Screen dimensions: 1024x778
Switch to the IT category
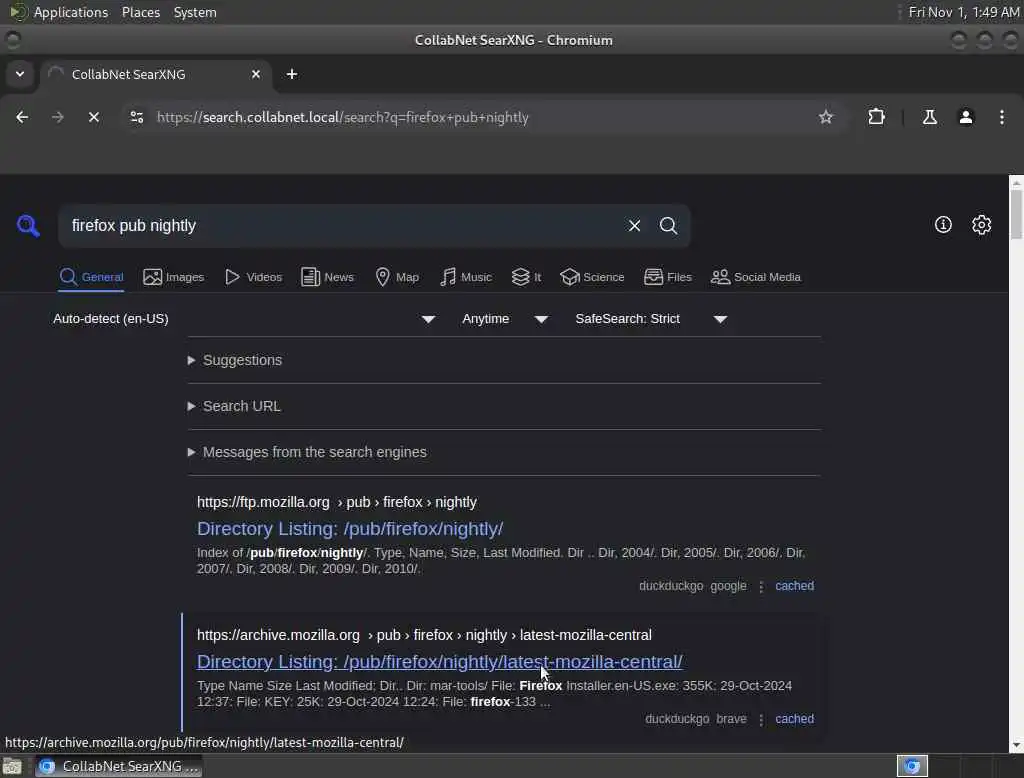(x=526, y=277)
